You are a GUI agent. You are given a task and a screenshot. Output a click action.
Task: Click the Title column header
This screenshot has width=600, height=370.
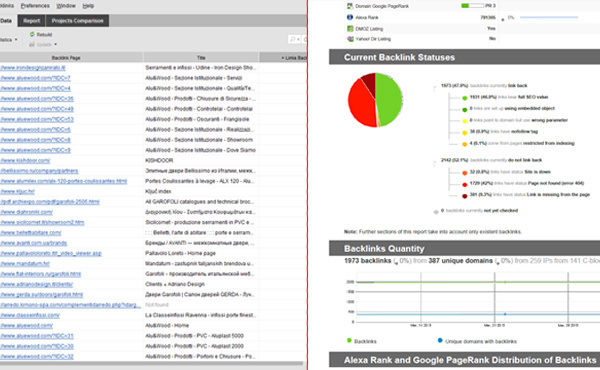(201, 58)
